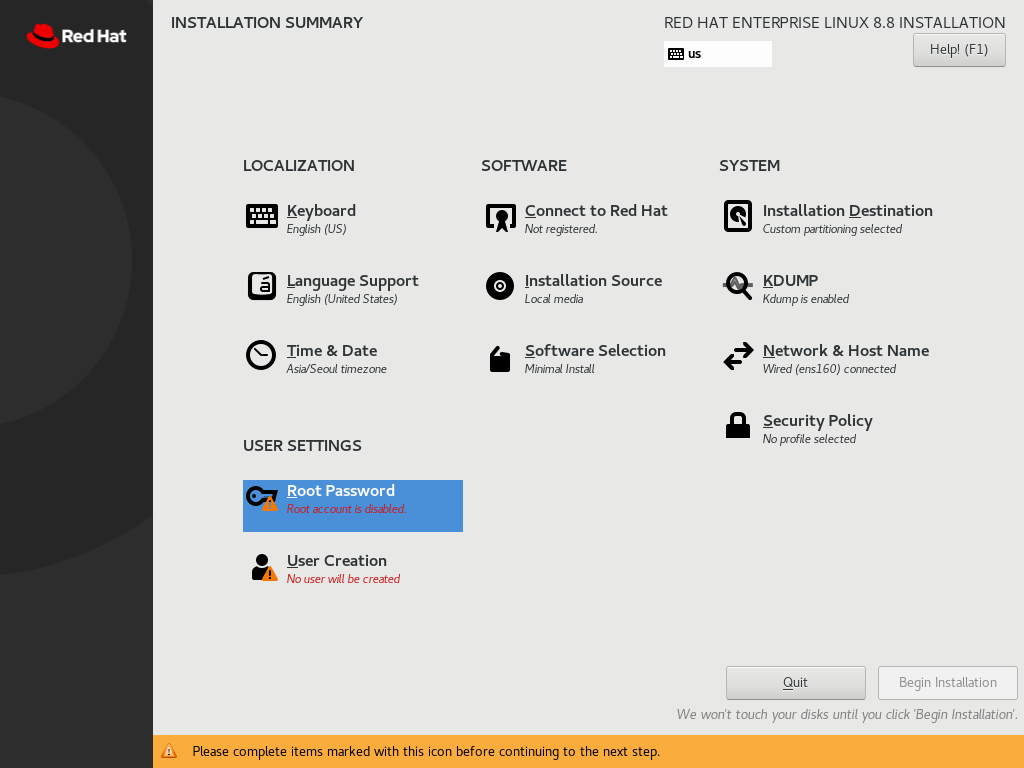
Task: Click the orange warning message text
Action: pos(426,752)
